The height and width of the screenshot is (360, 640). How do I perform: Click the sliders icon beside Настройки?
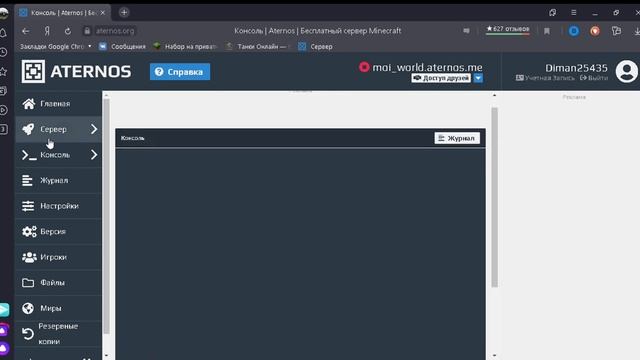(28, 206)
